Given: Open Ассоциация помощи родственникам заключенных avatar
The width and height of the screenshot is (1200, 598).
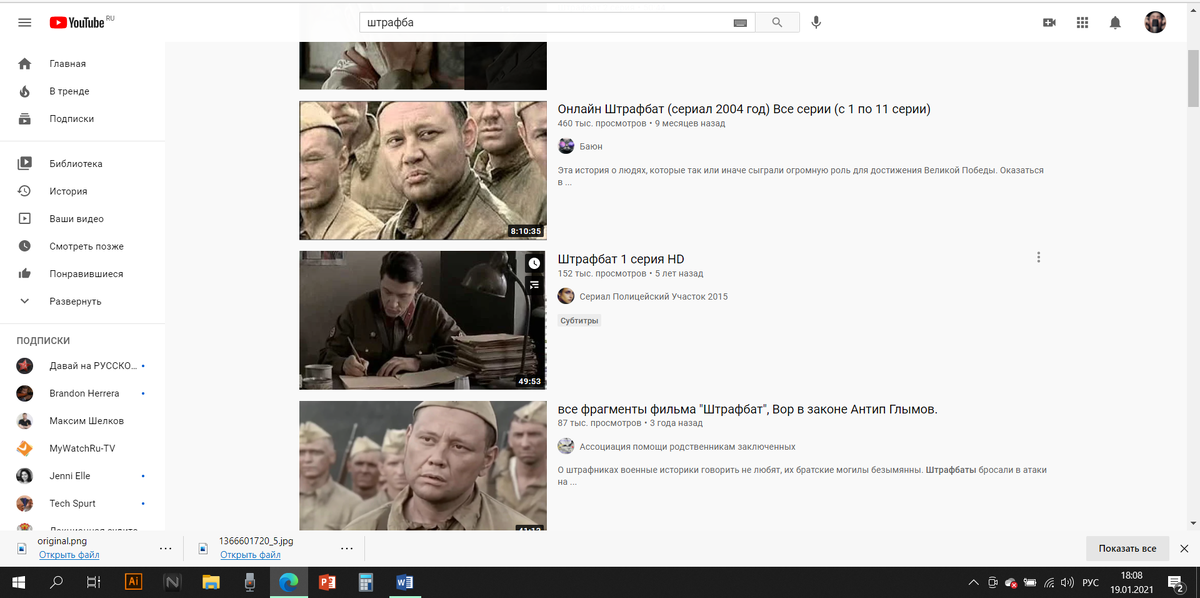Looking at the screenshot, I should click(566, 446).
